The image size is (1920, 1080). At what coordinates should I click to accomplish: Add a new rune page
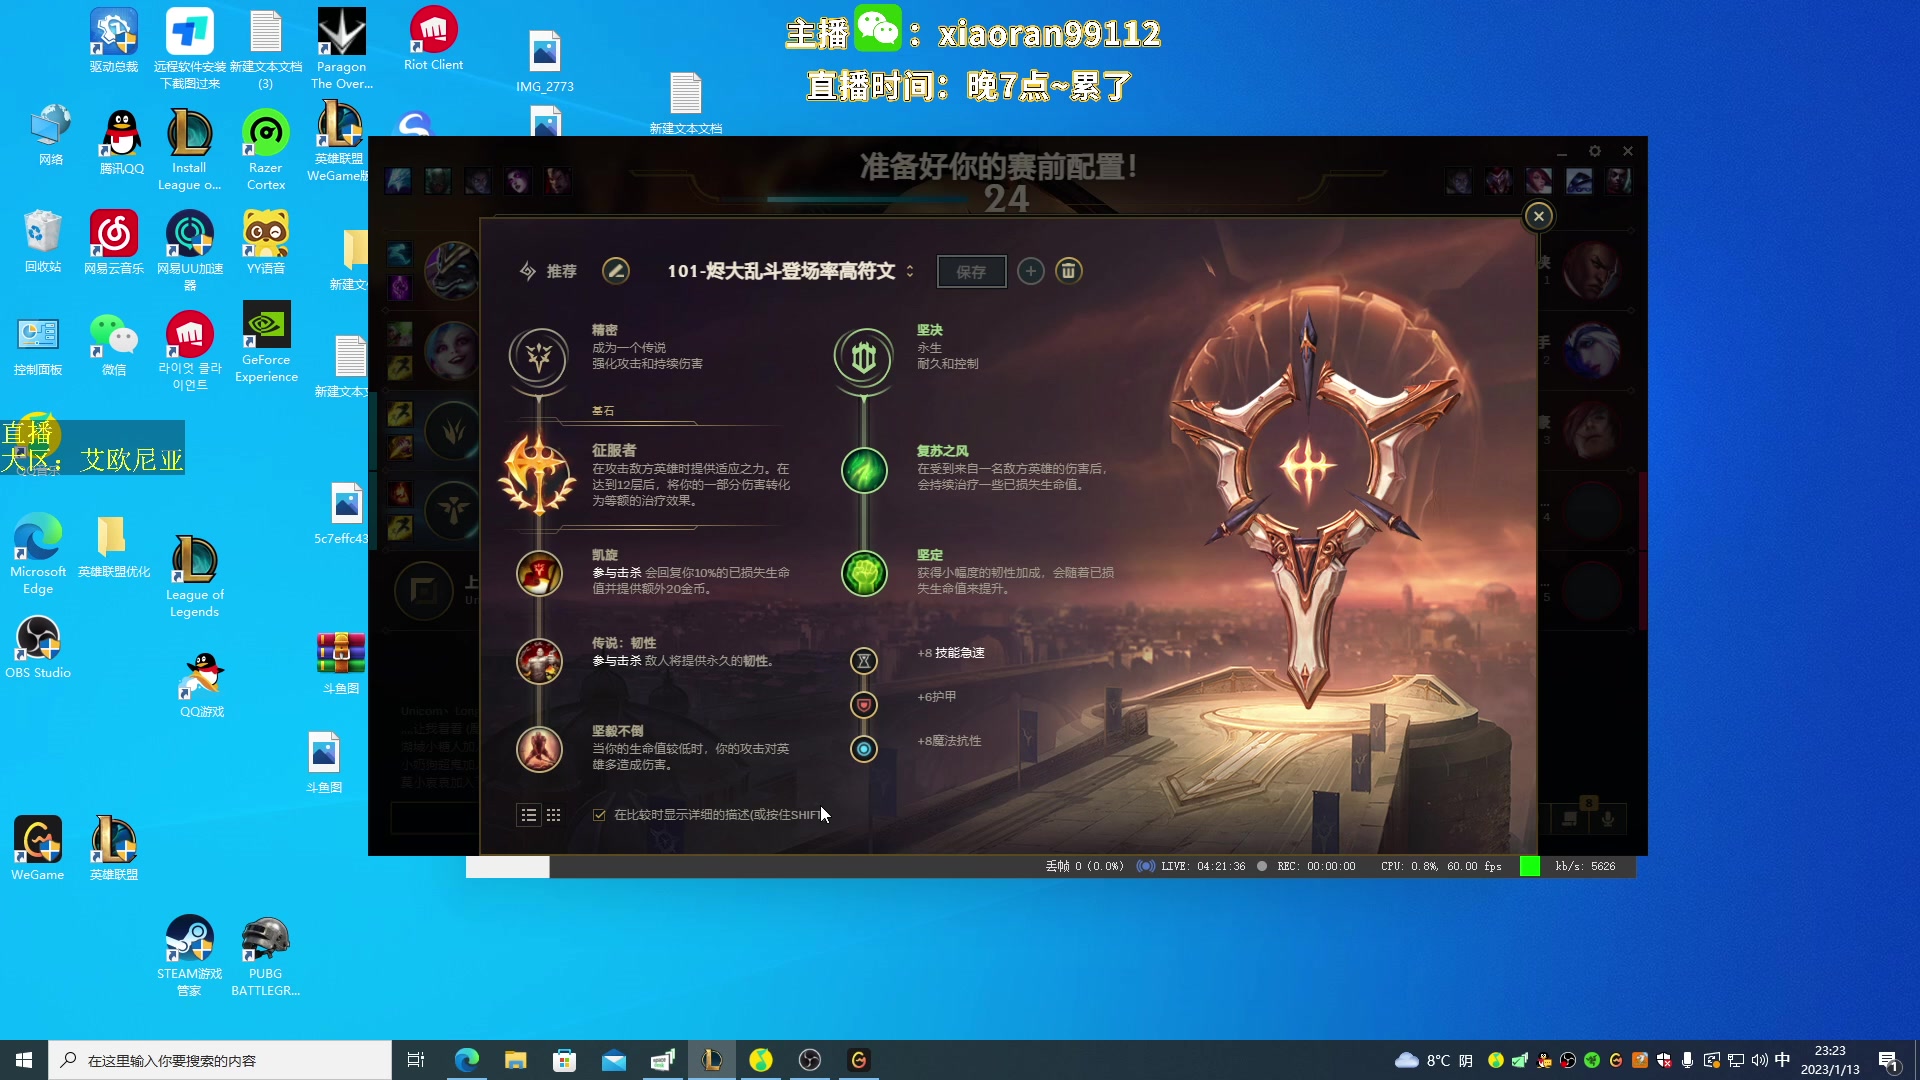(1031, 271)
